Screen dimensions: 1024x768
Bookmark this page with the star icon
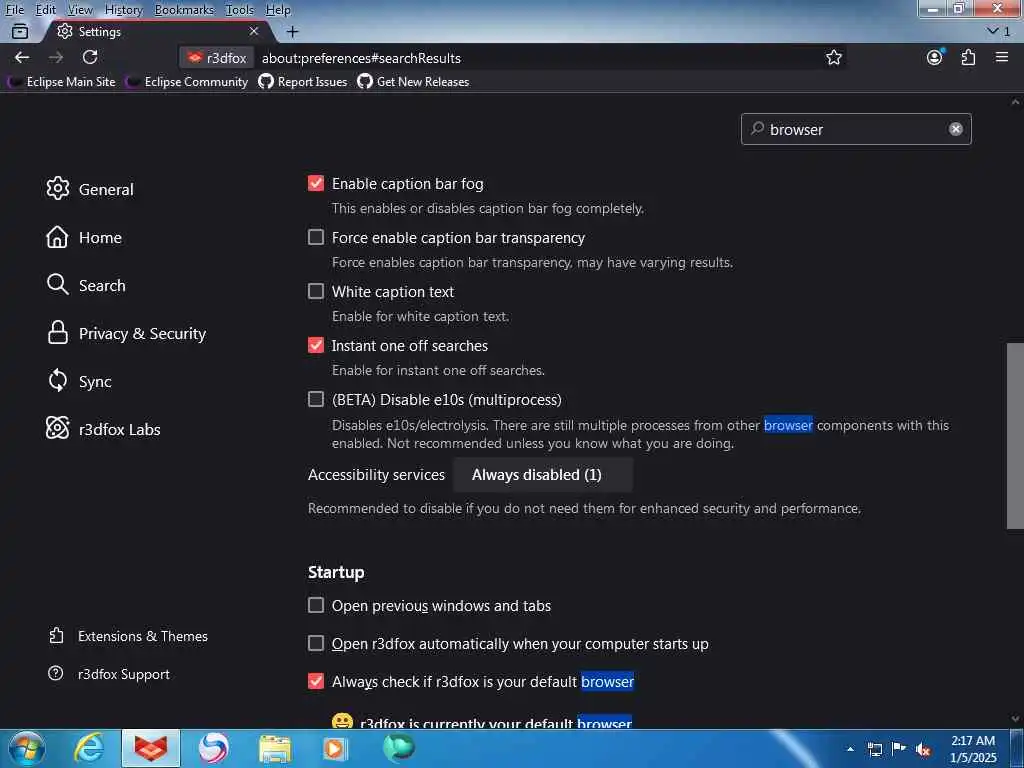pyautogui.click(x=834, y=57)
